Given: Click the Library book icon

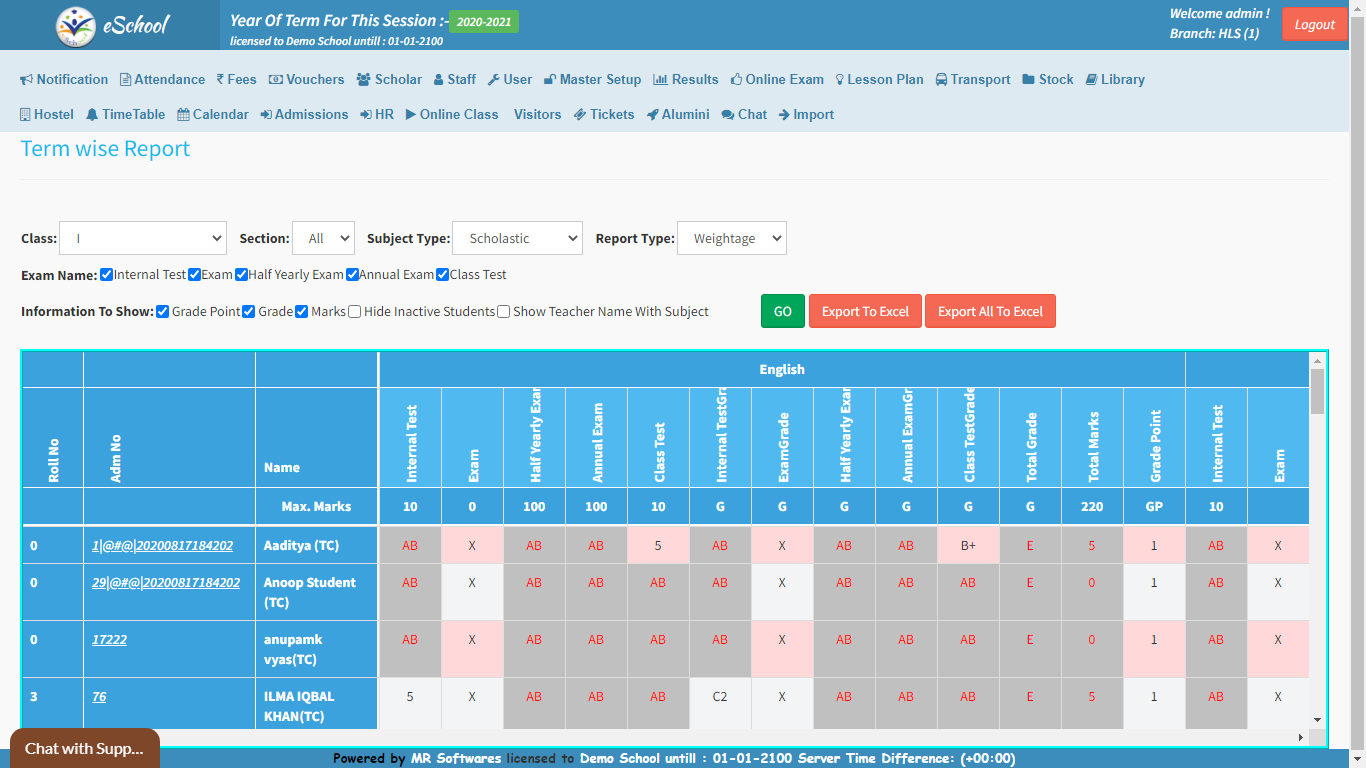Looking at the screenshot, I should tap(1091, 80).
